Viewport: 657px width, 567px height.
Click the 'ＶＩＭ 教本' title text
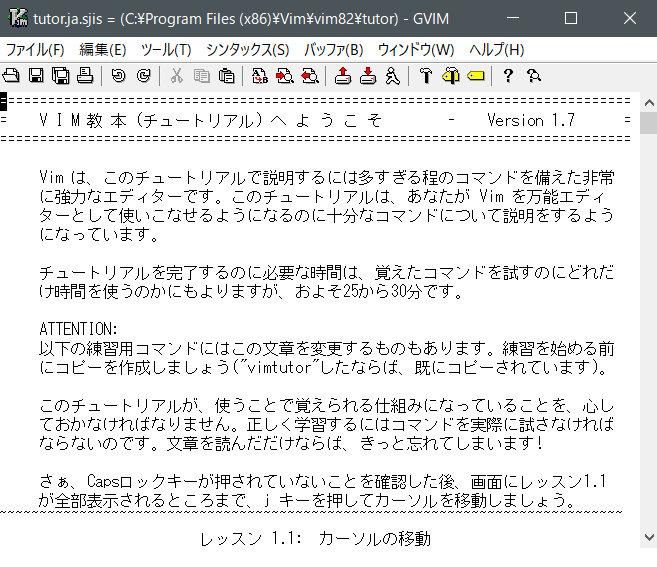pyautogui.click(x=83, y=121)
